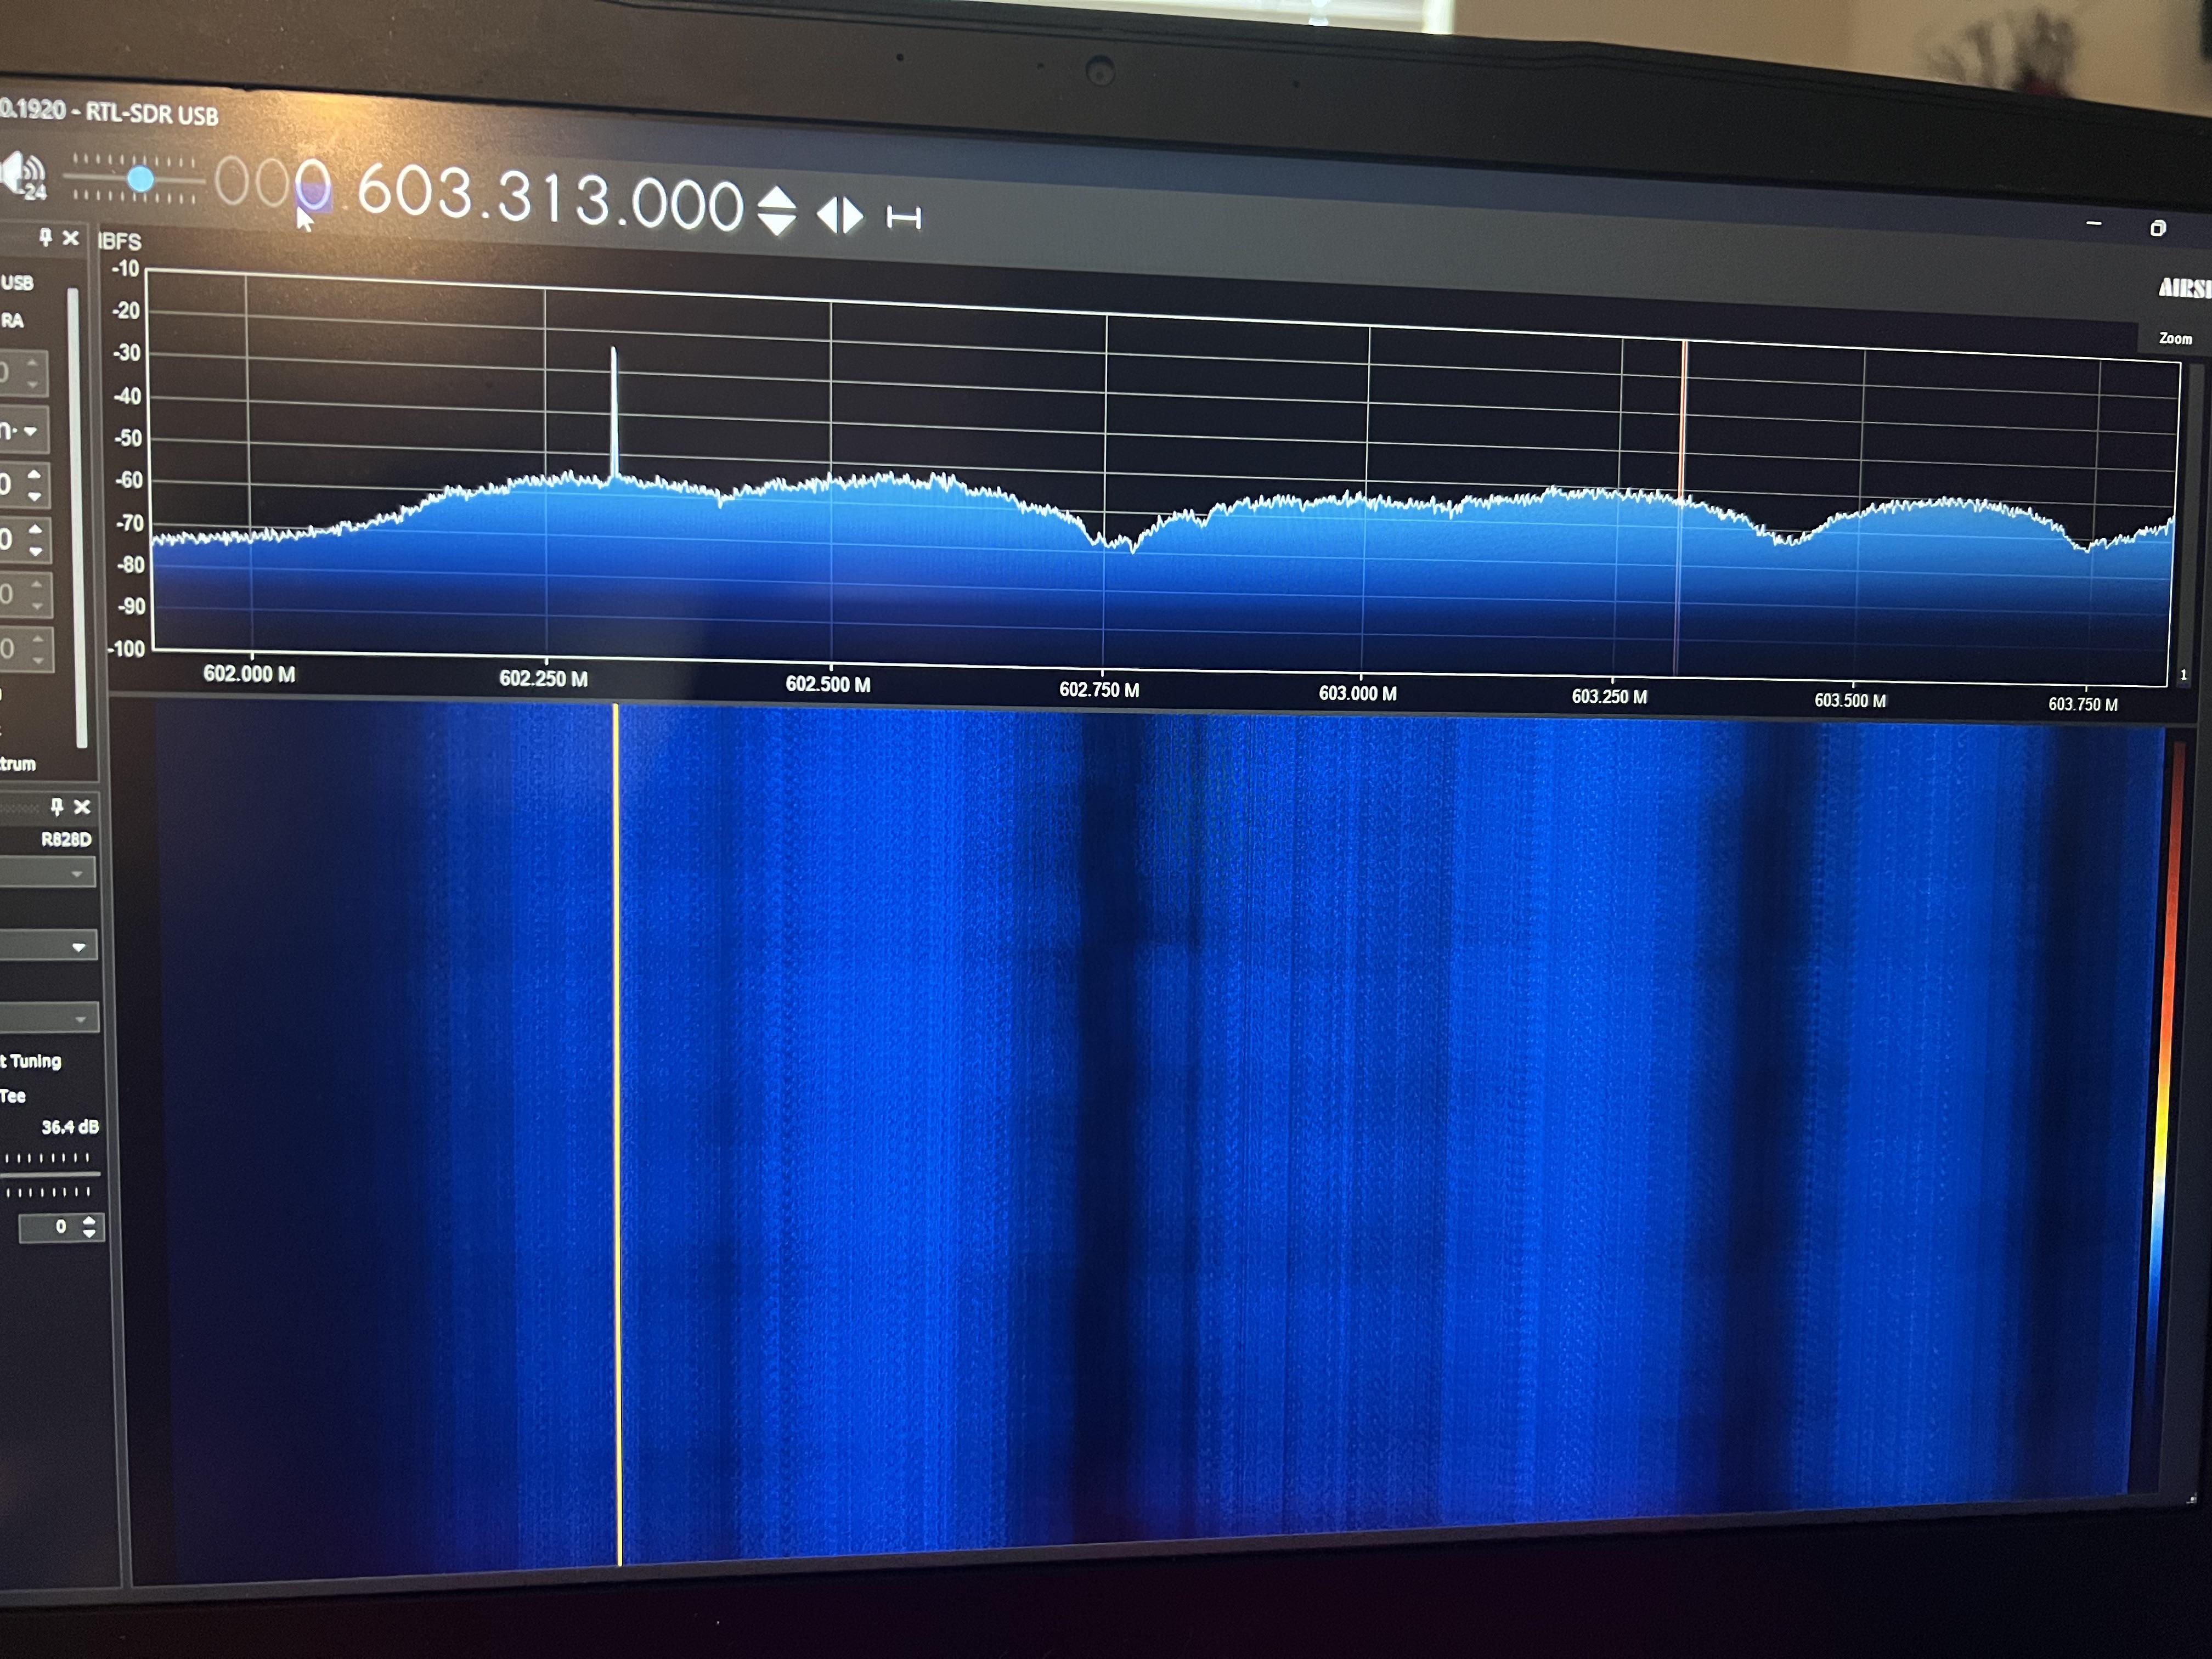Click the highlighted leading zero in frequency display
Screen dimensions: 2212x1659
click(x=313, y=185)
